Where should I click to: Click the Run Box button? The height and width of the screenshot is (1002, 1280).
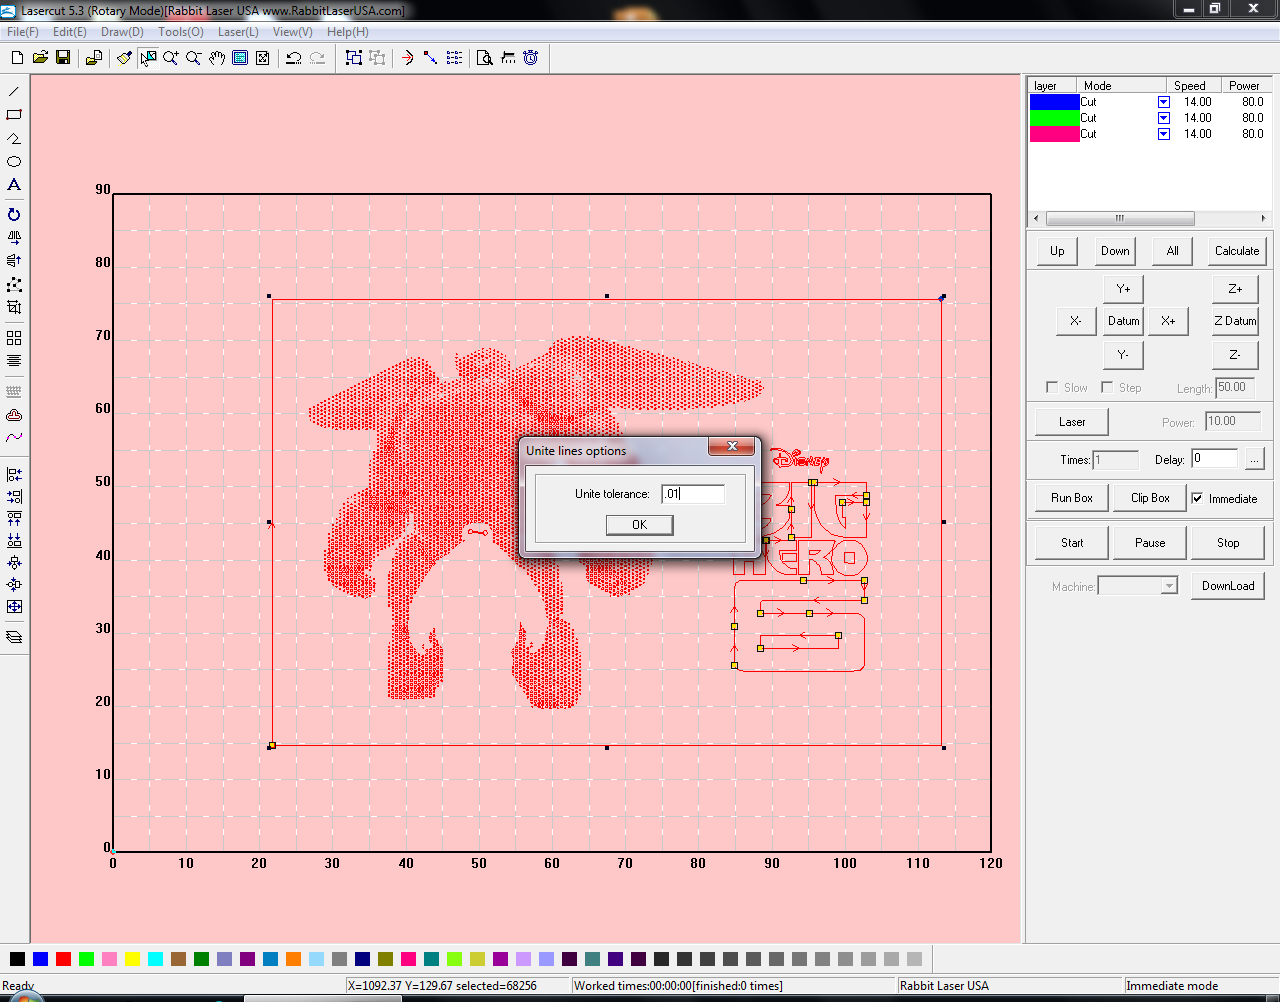pyautogui.click(x=1071, y=498)
